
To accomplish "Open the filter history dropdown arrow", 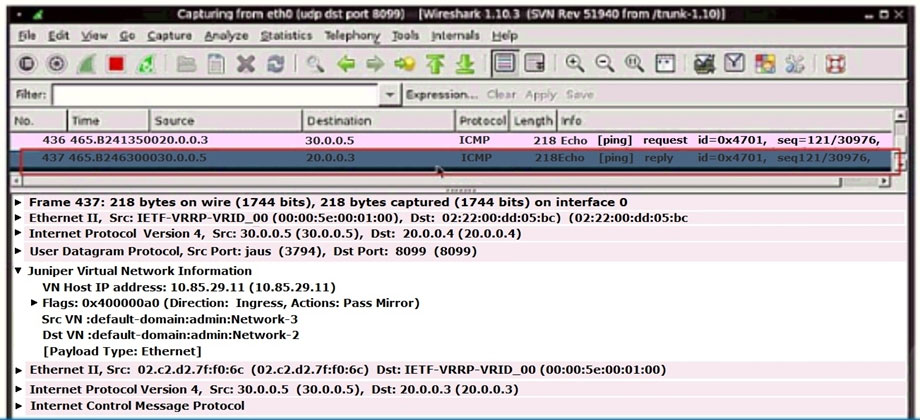I will (390, 94).
